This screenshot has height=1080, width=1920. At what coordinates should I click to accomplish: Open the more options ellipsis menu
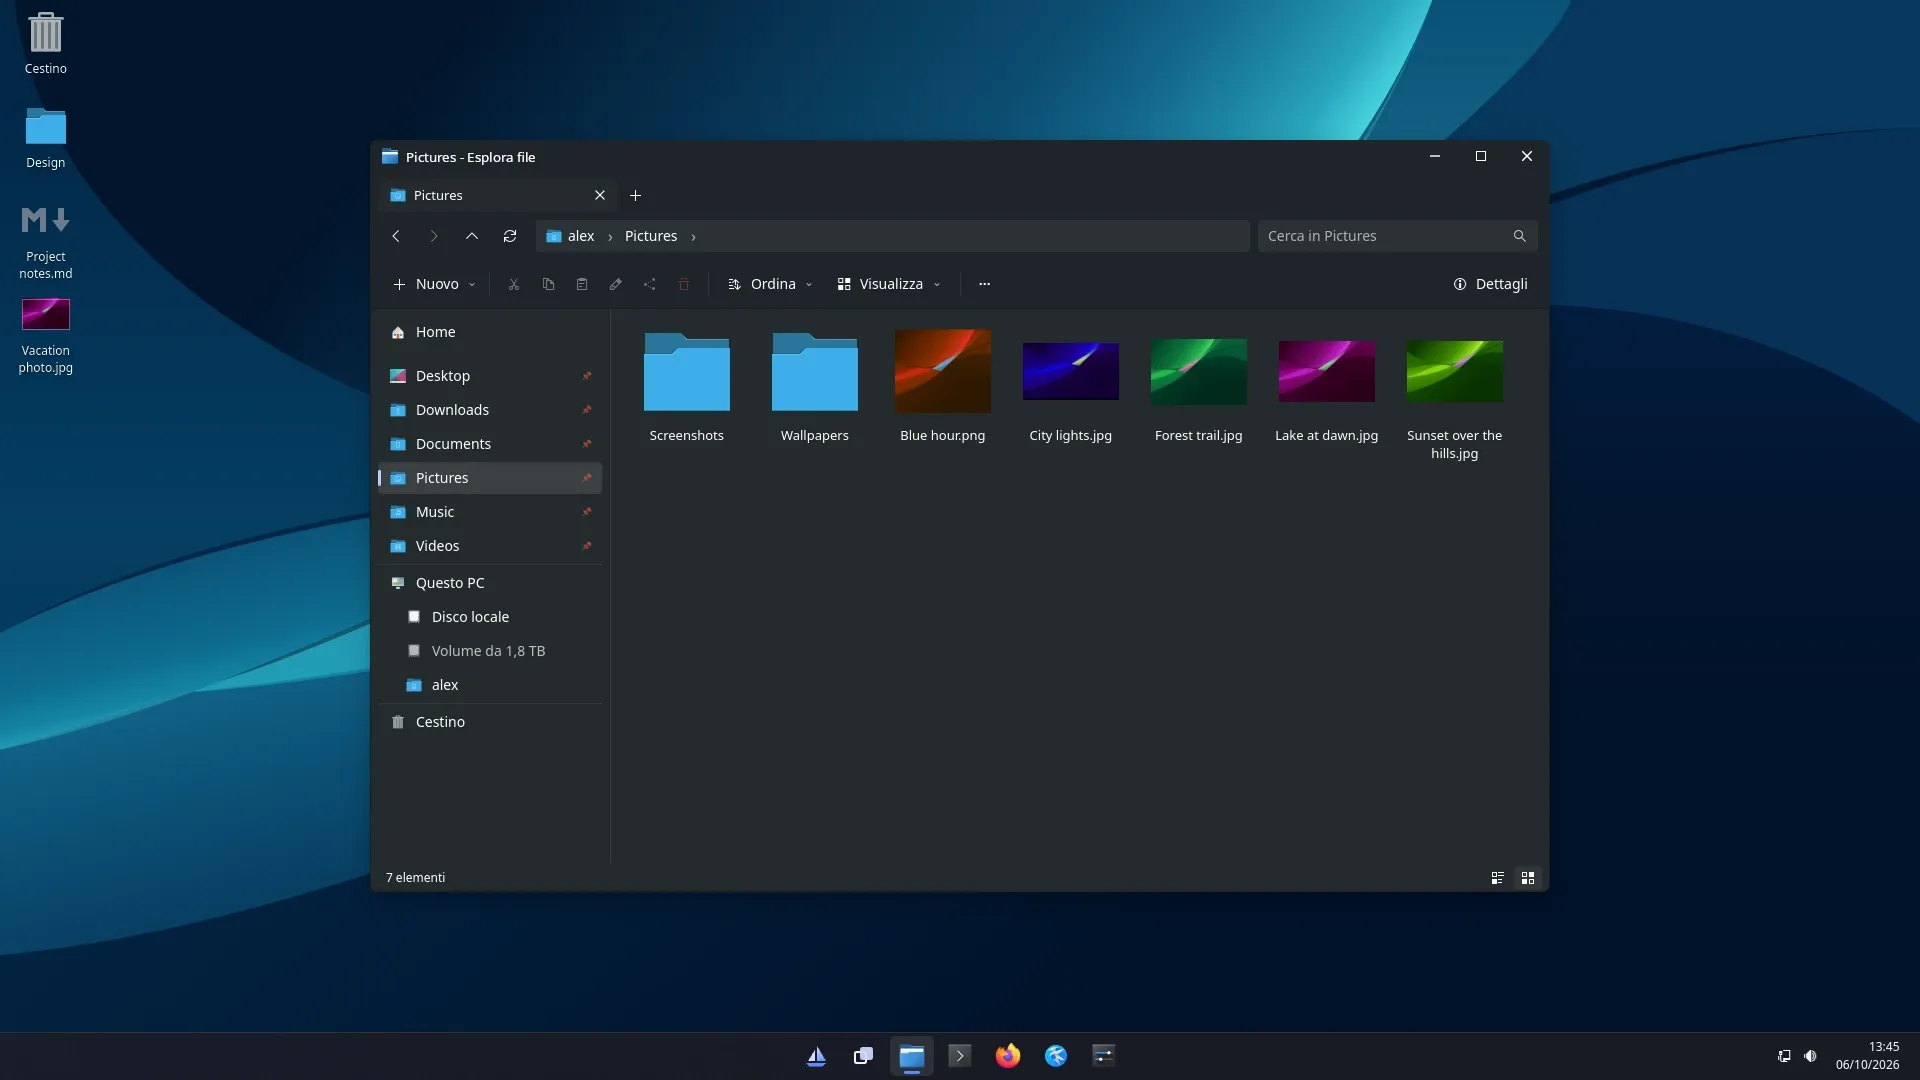click(985, 284)
